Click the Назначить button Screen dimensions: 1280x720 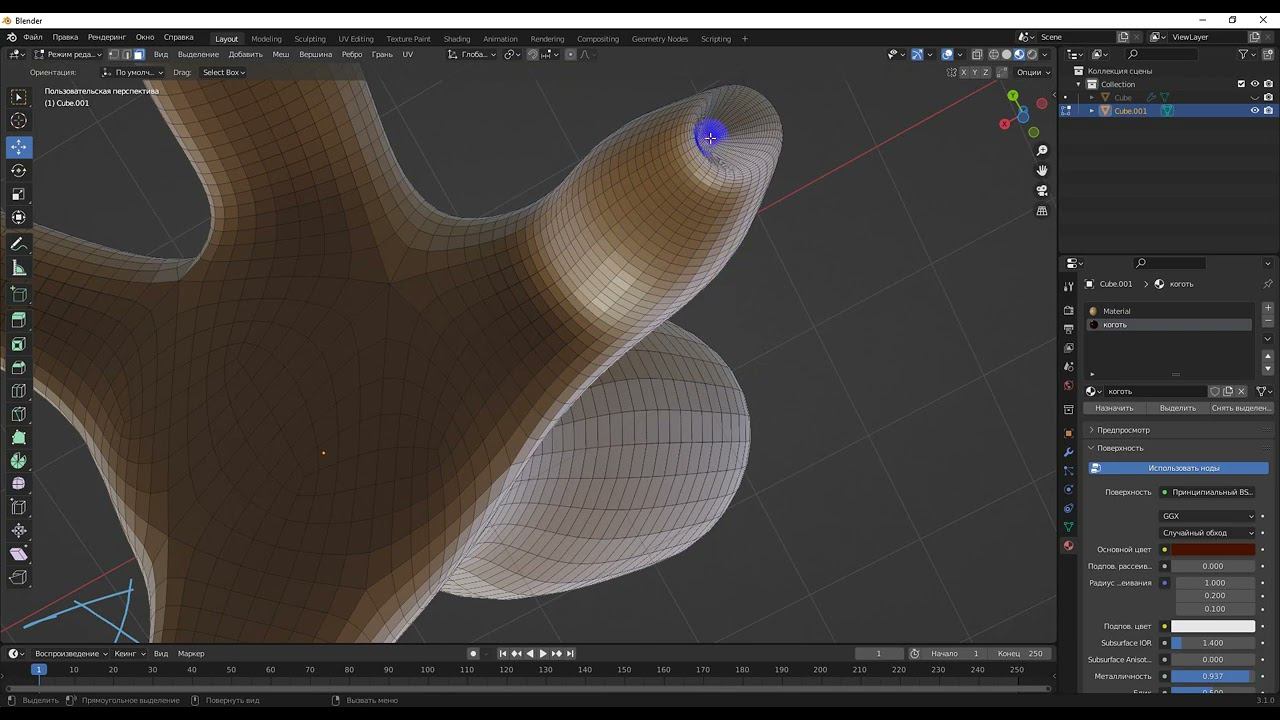click(1114, 408)
